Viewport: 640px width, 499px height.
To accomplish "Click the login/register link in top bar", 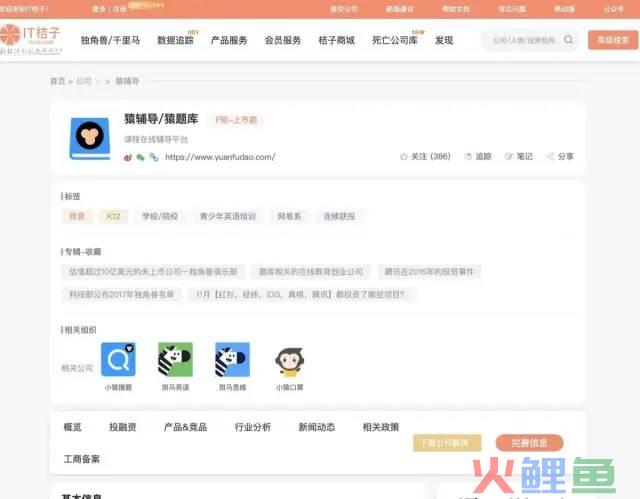I will [x=109, y=9].
